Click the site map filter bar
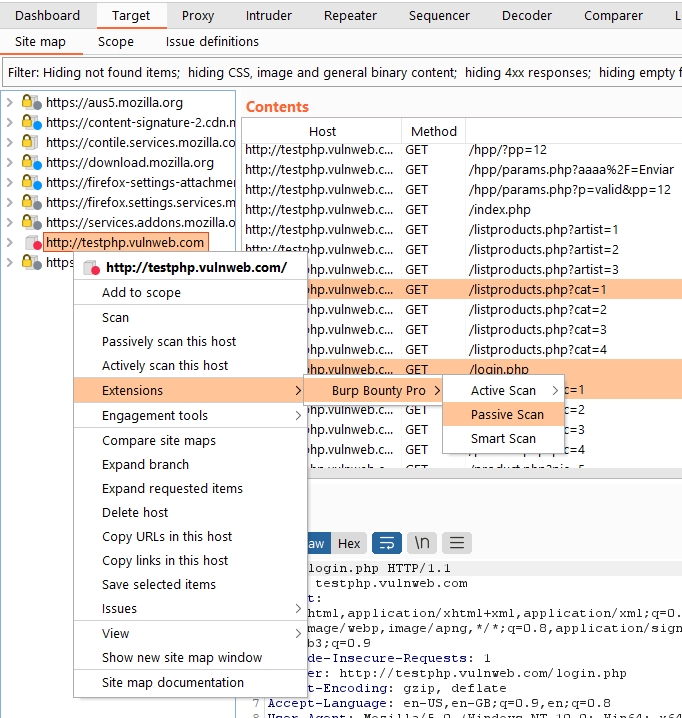682x718 pixels. 340,72
